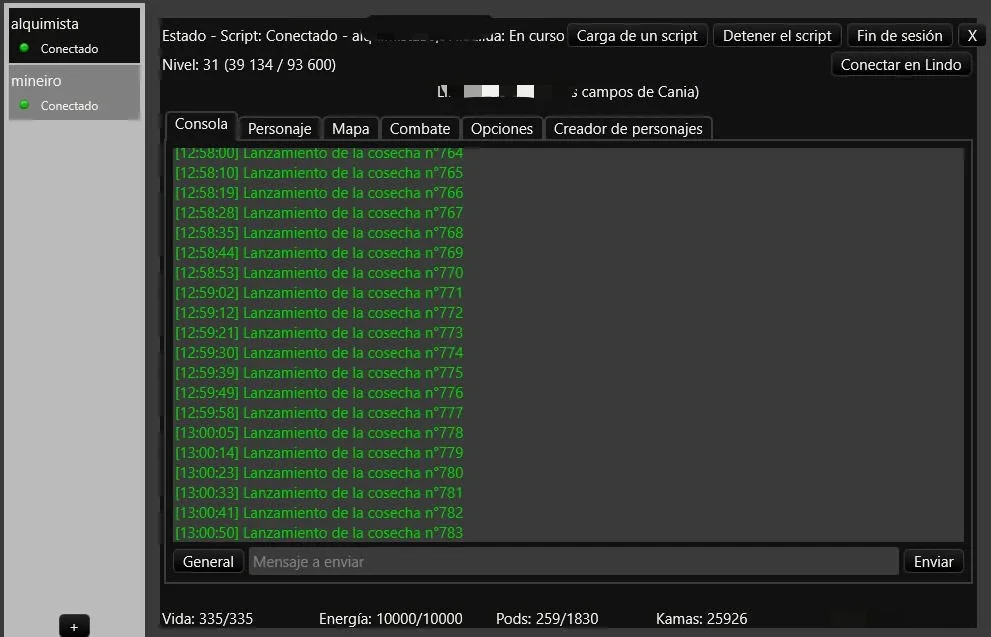Select the alquimista account in the sidebar
The height and width of the screenshot is (637, 991).
coord(74,35)
